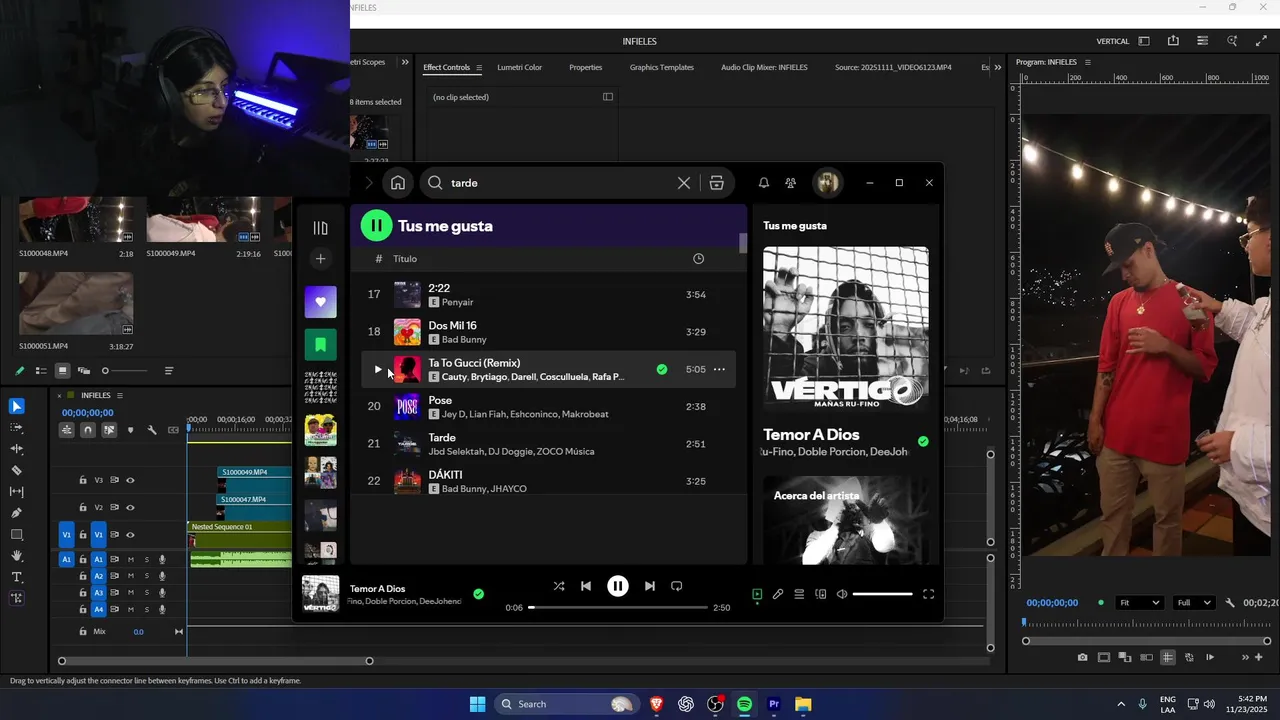Switch to Properties tab
The height and width of the screenshot is (720, 1280).
tap(585, 67)
